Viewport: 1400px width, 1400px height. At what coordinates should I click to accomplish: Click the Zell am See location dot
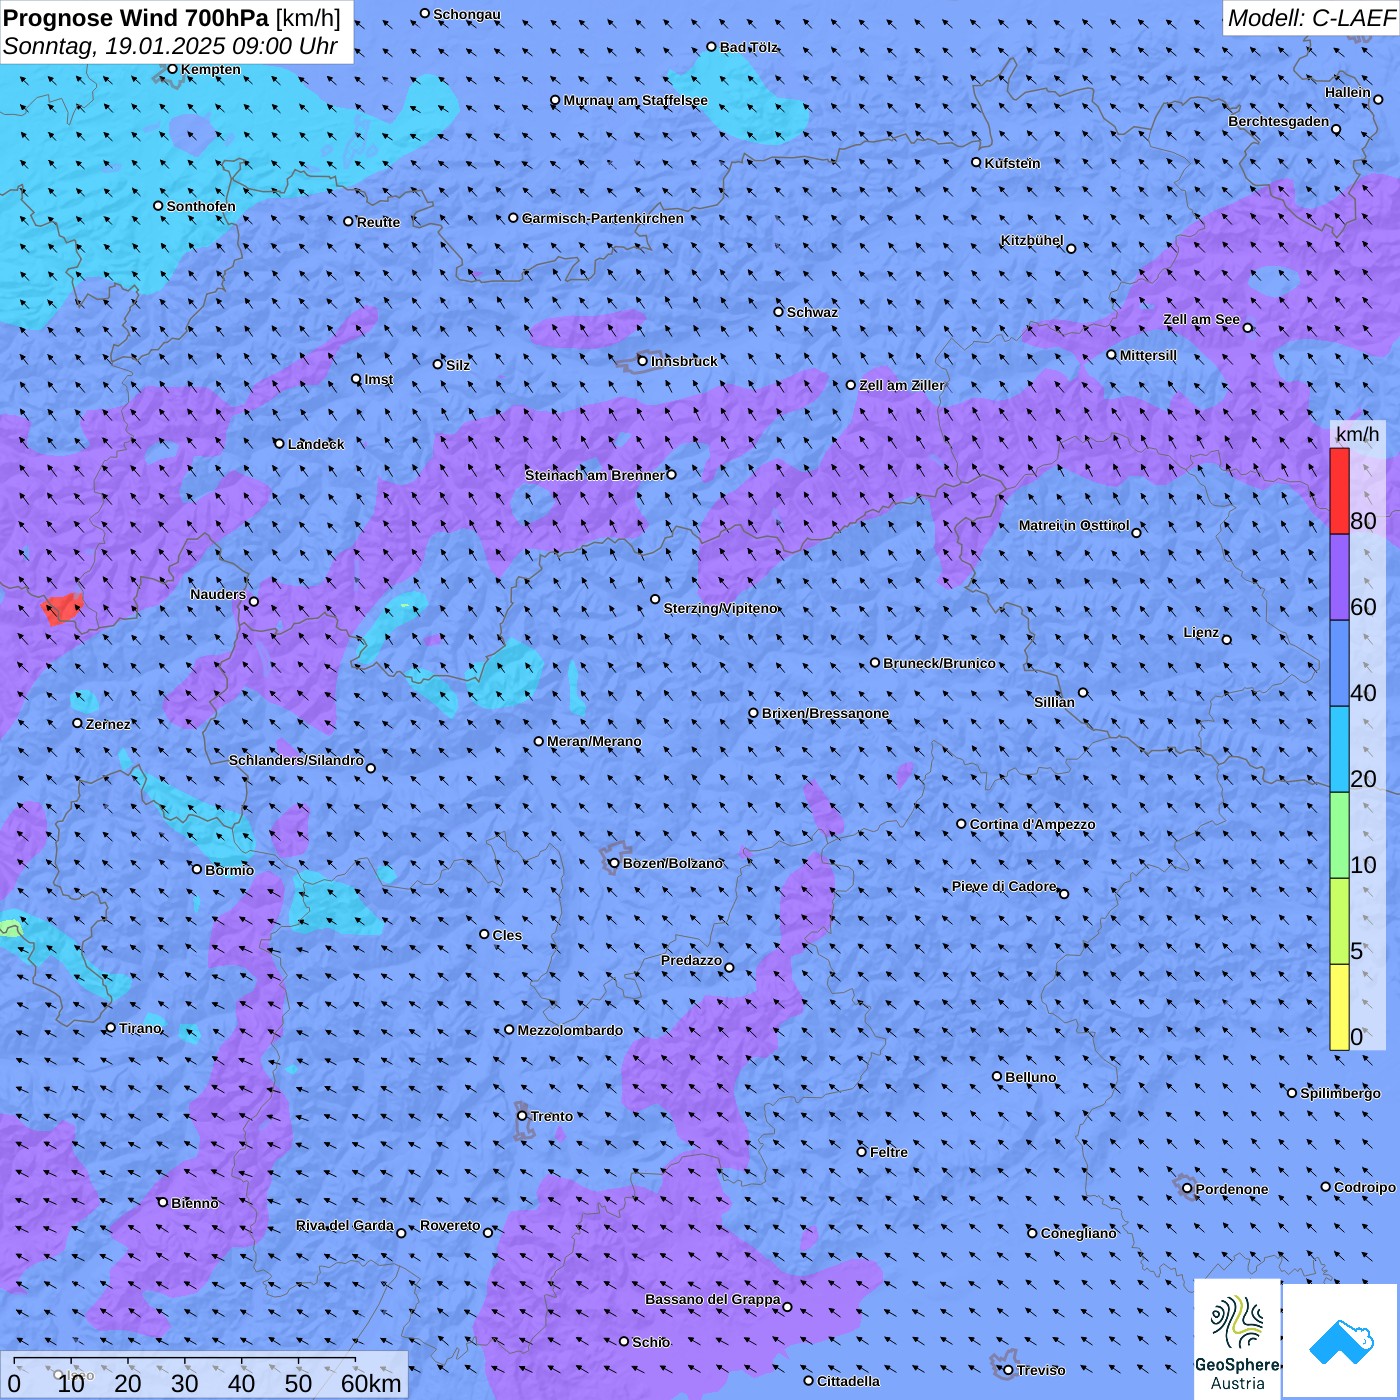1247,328
